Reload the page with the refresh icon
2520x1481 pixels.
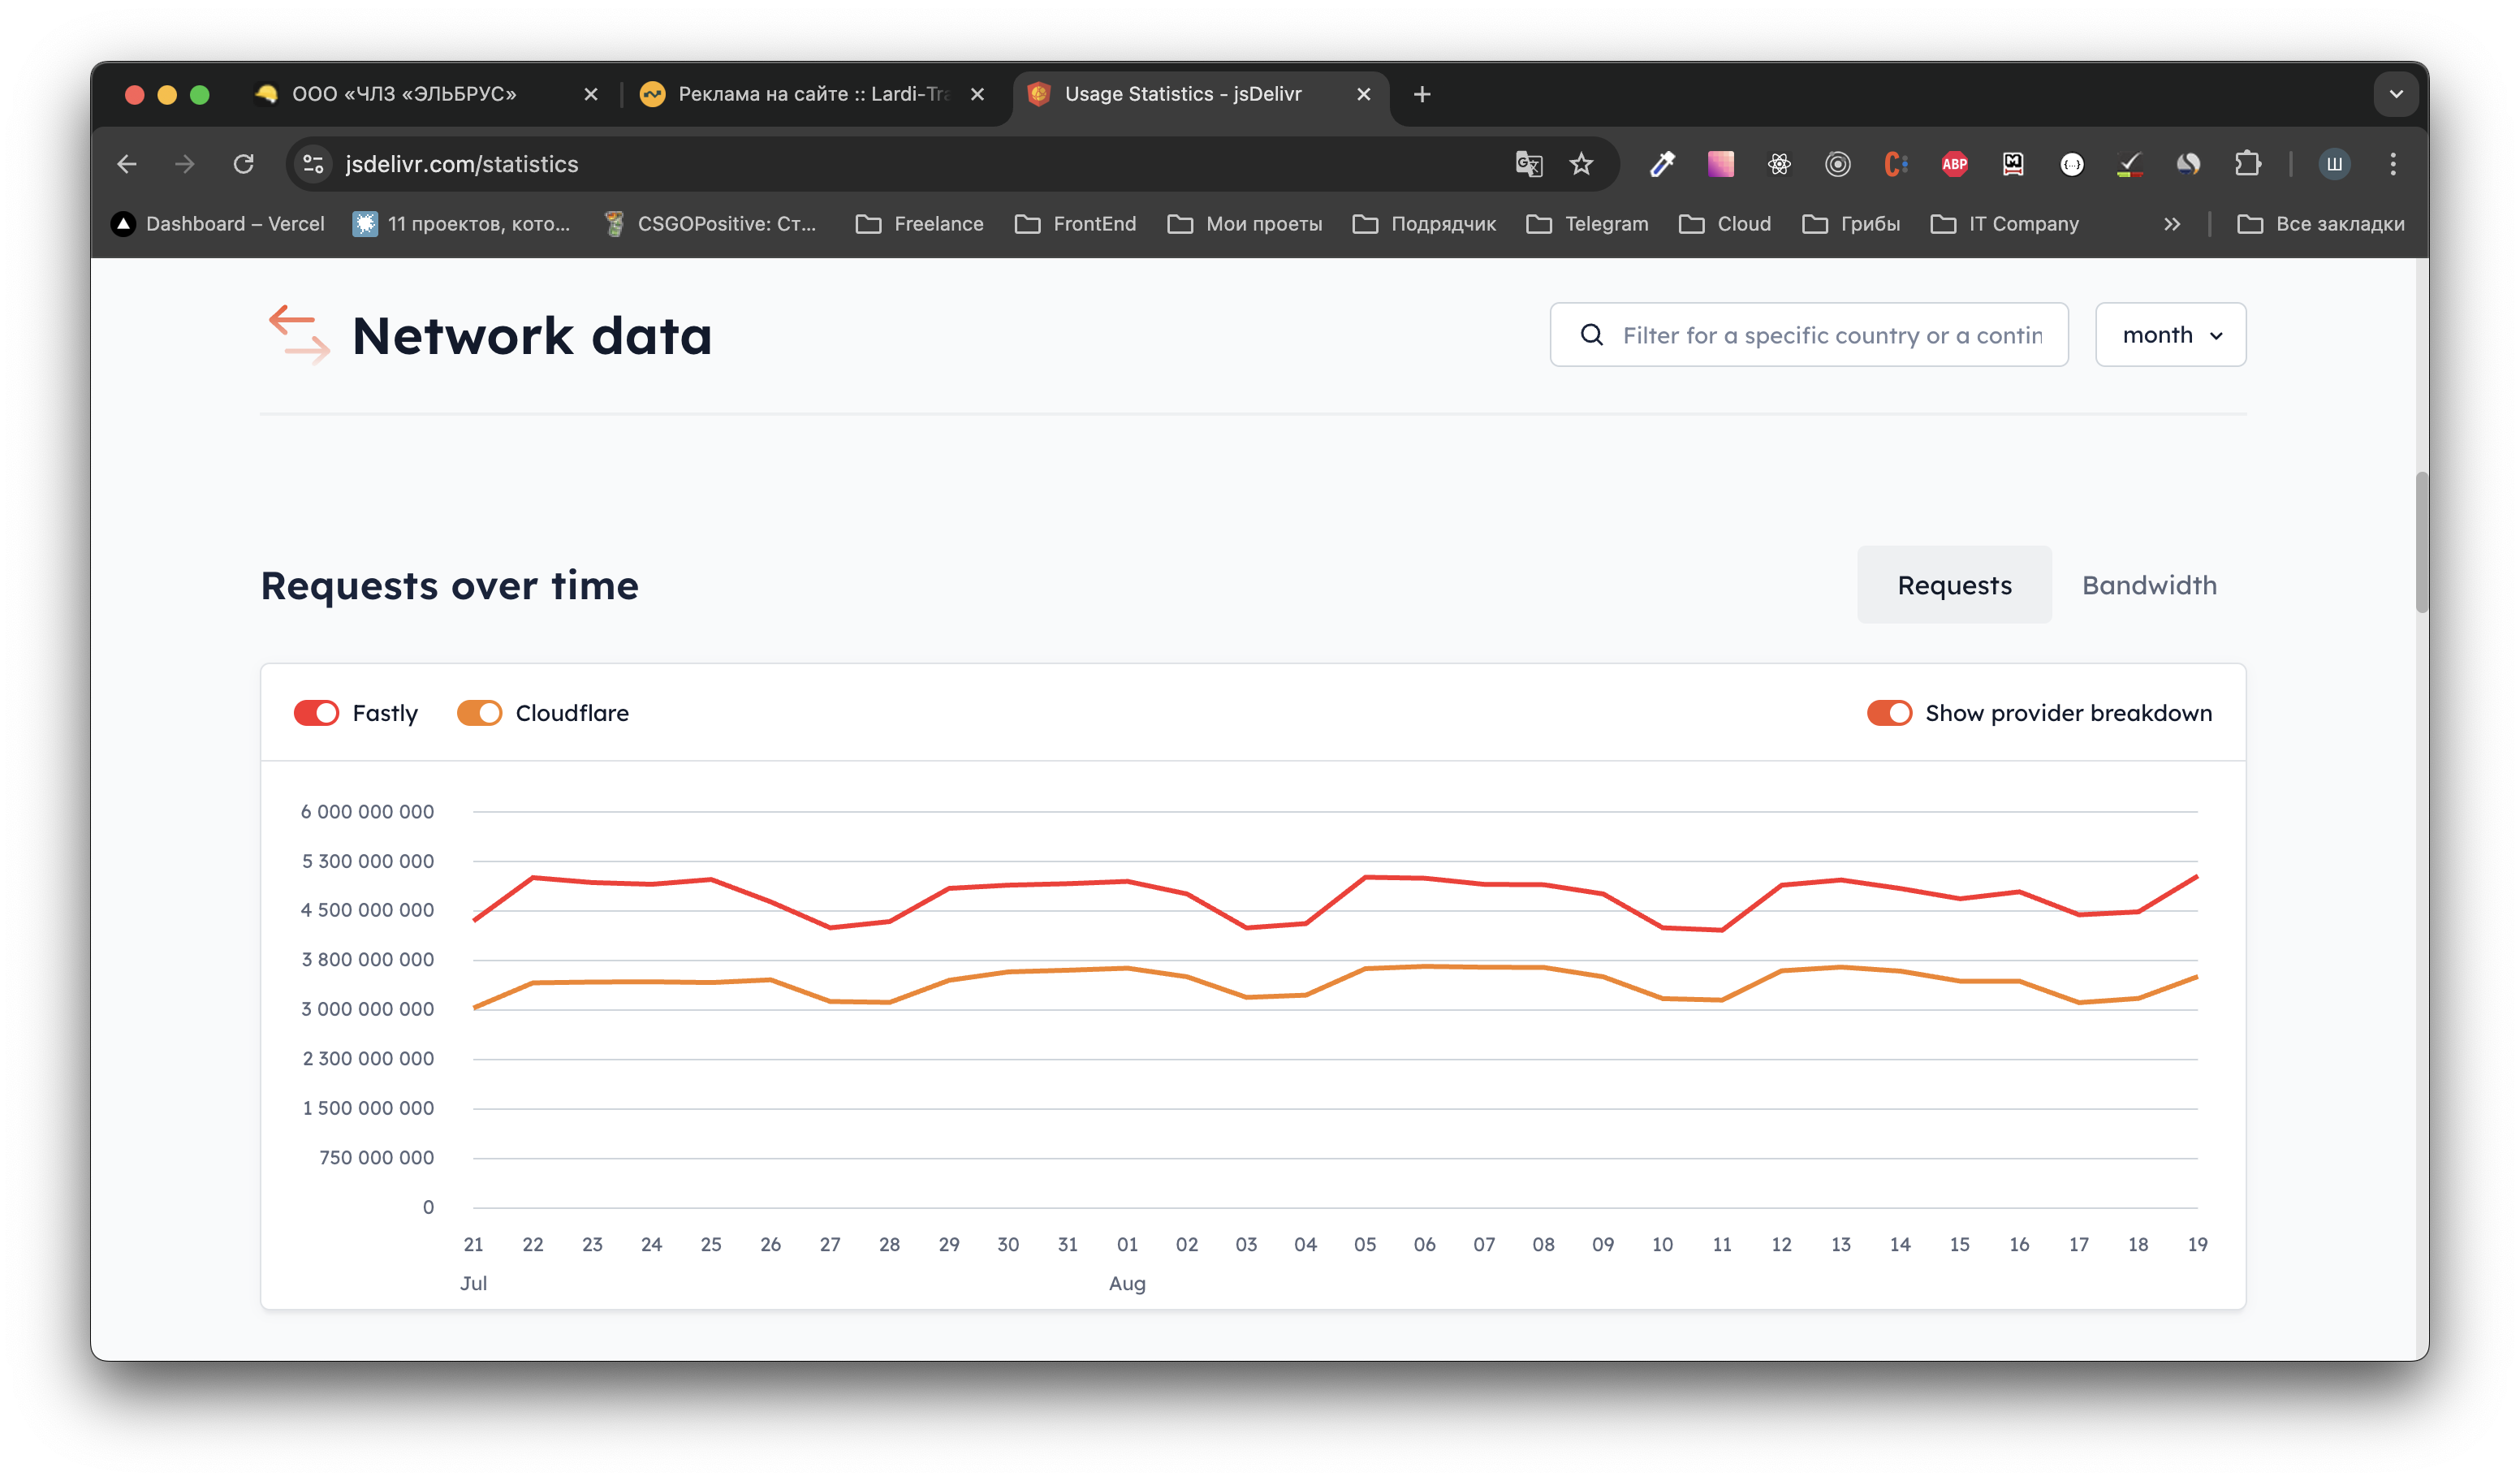(243, 164)
